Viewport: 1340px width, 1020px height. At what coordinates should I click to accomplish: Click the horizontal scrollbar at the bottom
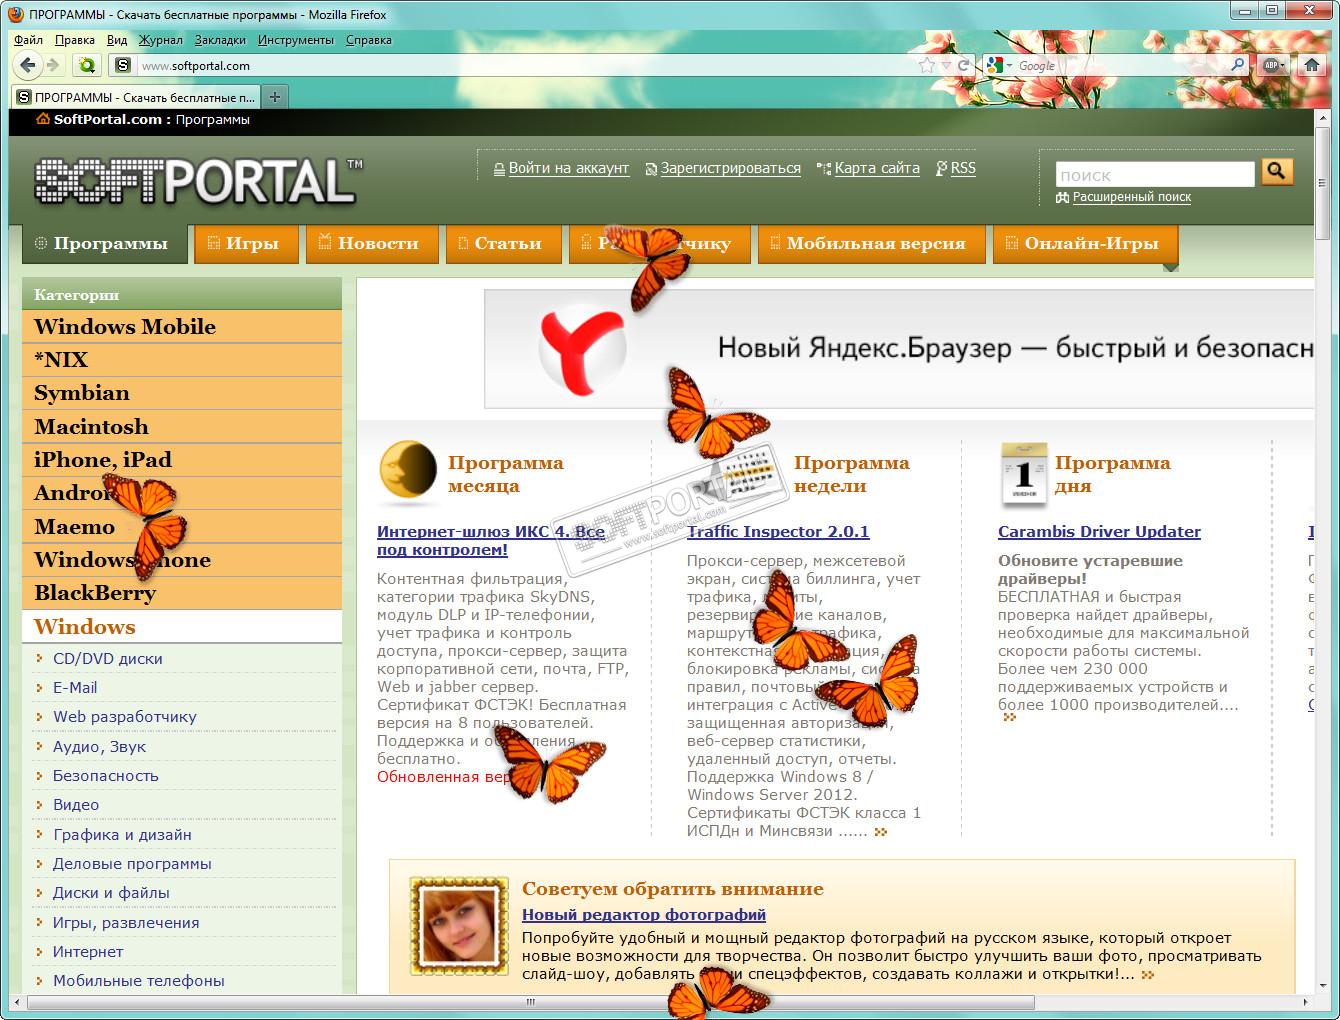531,1002
